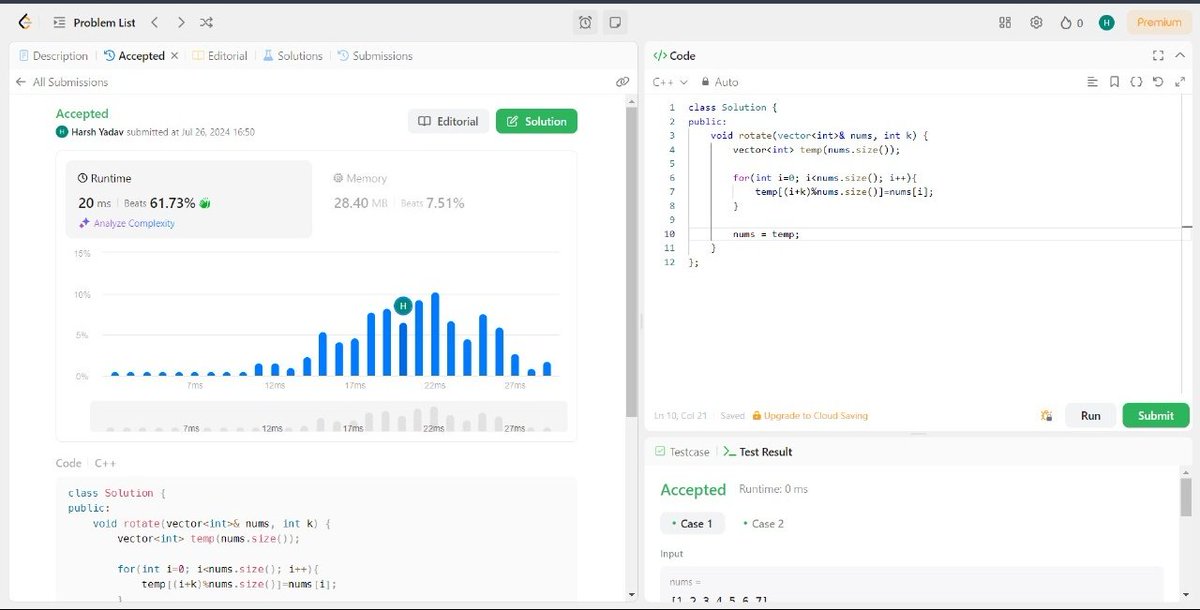Open editor settings via the braces icon
This screenshot has height=610, width=1200.
click(x=1136, y=82)
